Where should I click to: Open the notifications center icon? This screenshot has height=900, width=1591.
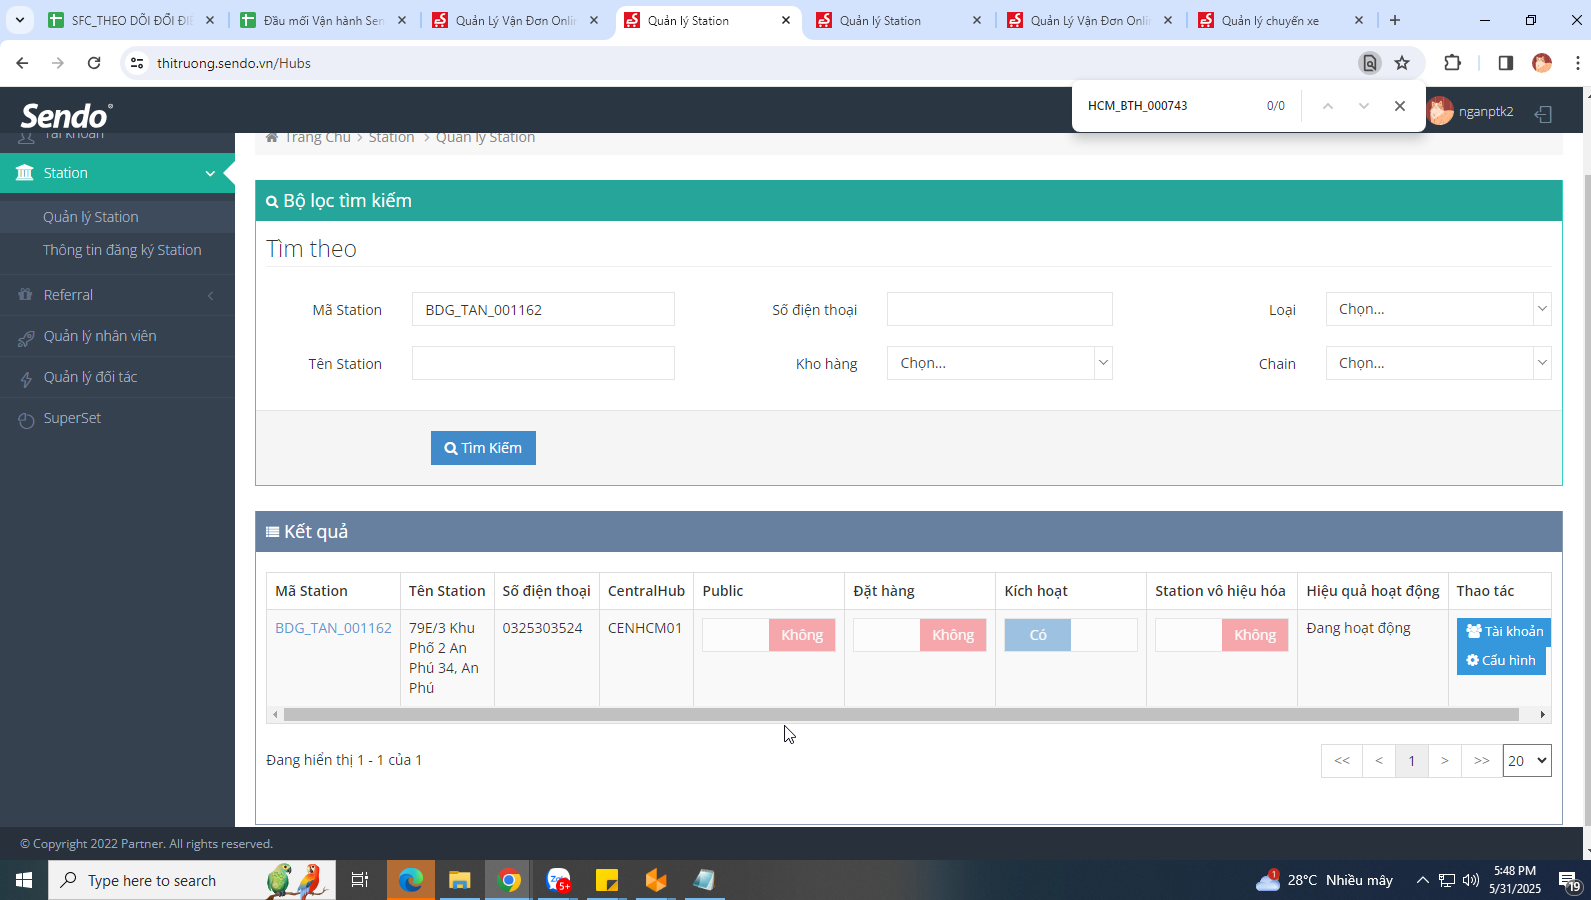[x=1568, y=880]
